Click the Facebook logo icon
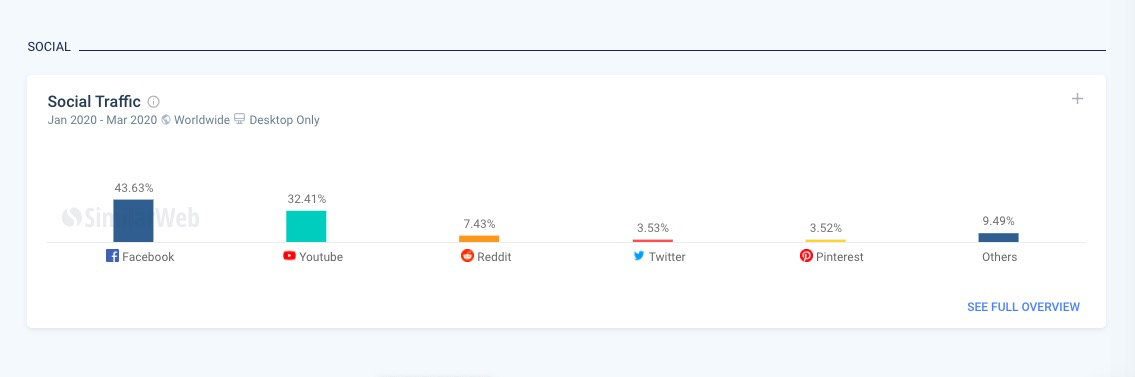 pos(112,255)
